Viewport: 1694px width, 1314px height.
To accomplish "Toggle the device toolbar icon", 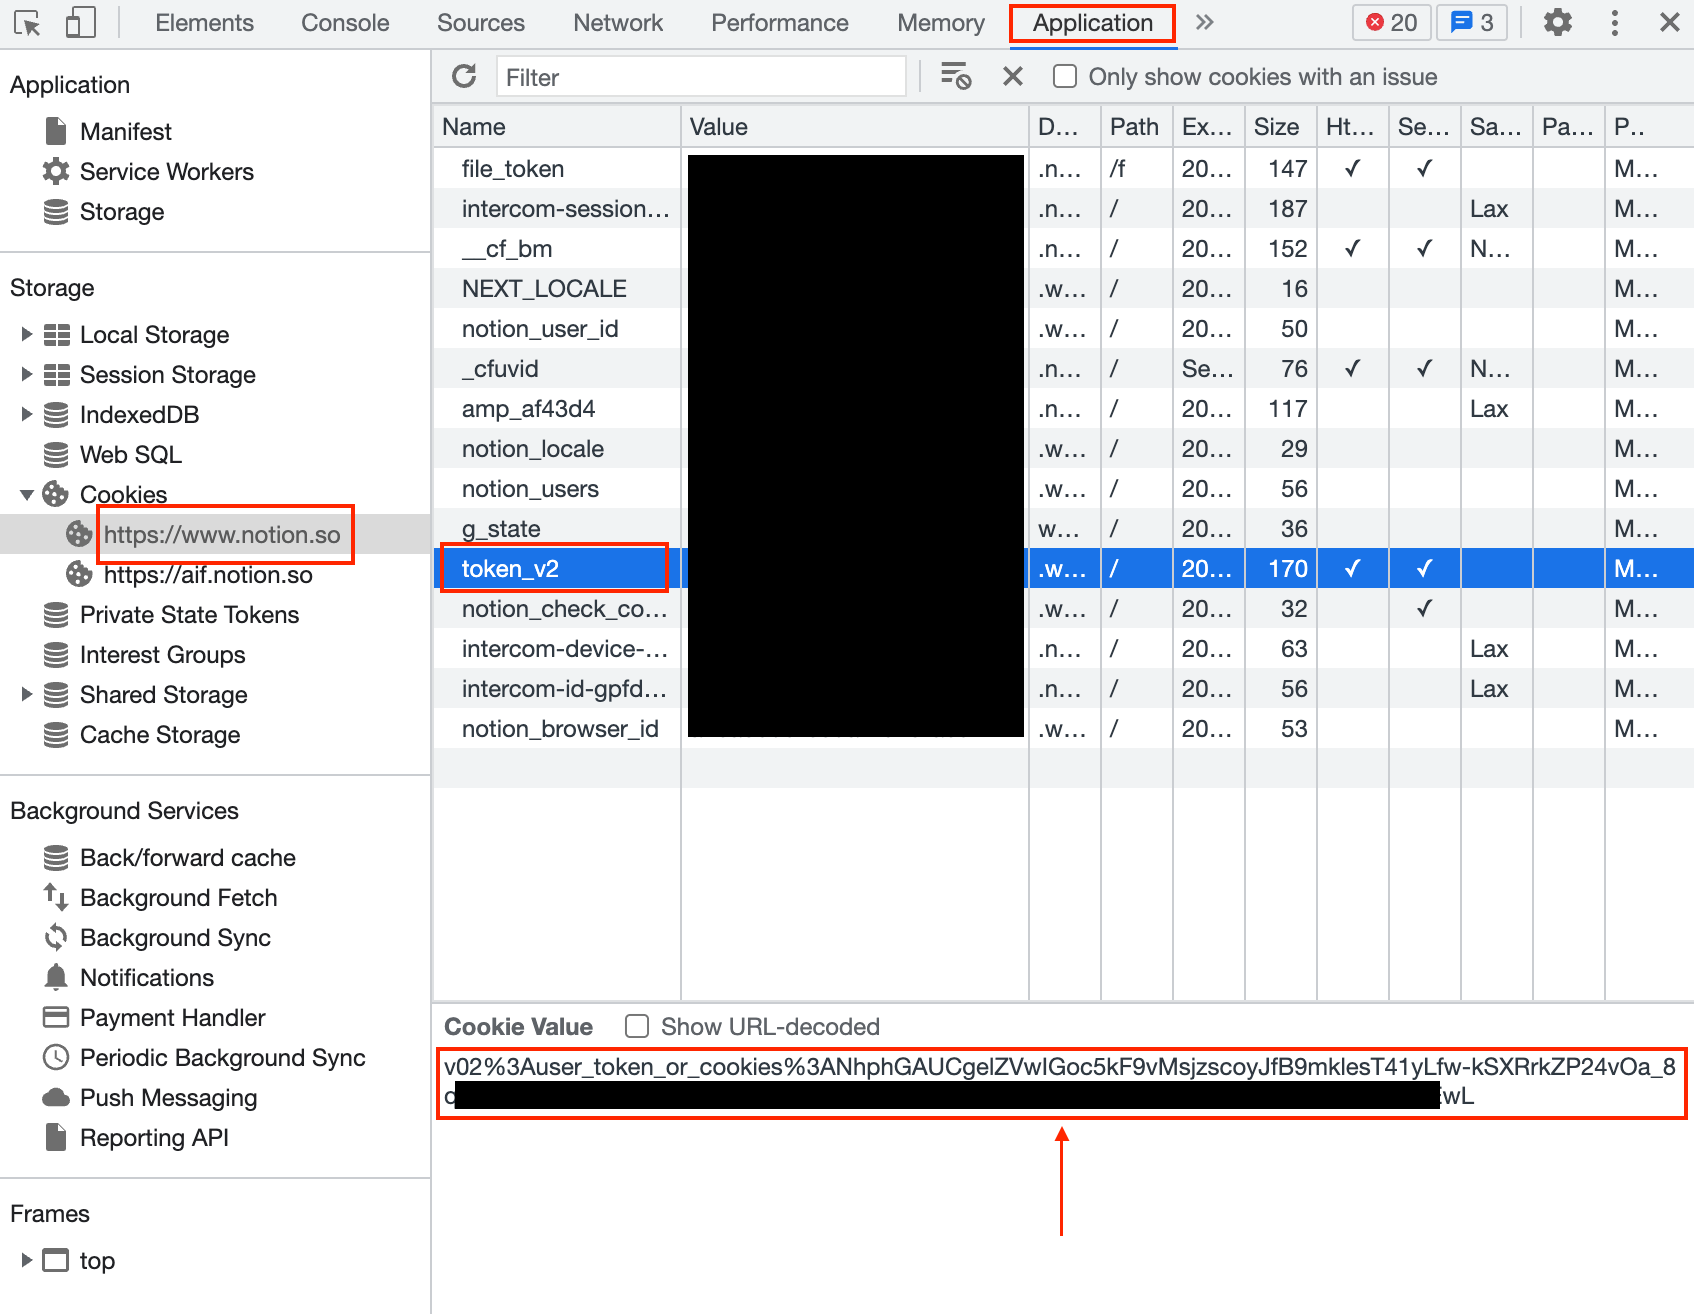I will tap(80, 23).
